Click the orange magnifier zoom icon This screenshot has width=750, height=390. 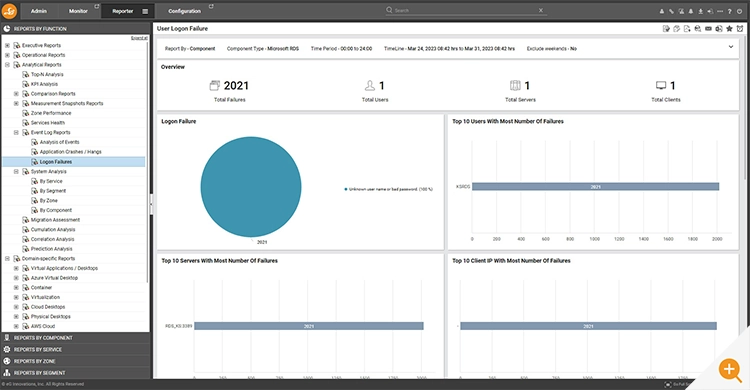click(x=730, y=369)
